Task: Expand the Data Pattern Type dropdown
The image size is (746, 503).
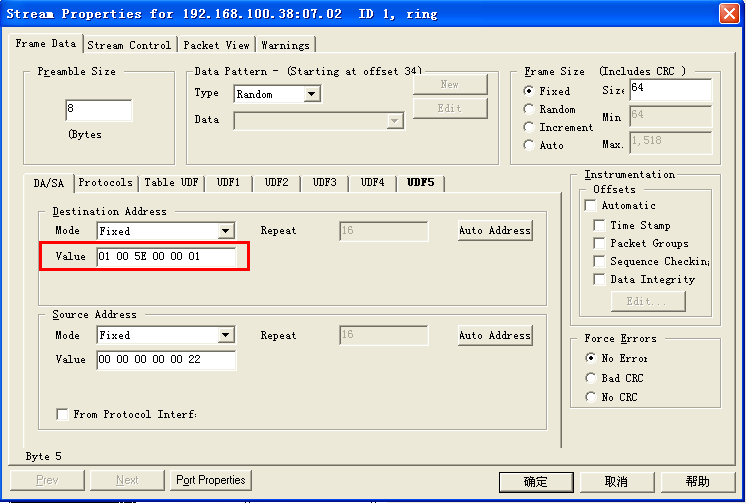Action: pos(312,94)
